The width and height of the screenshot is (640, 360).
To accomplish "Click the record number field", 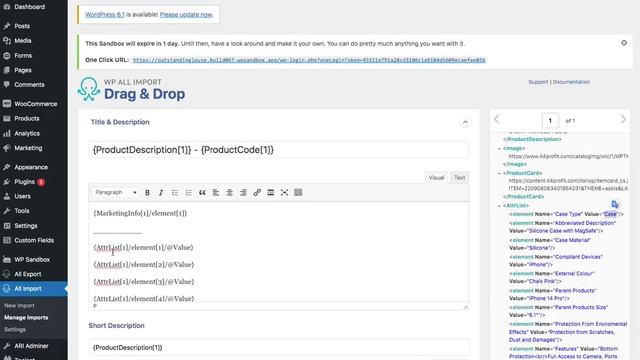I will click(x=550, y=120).
